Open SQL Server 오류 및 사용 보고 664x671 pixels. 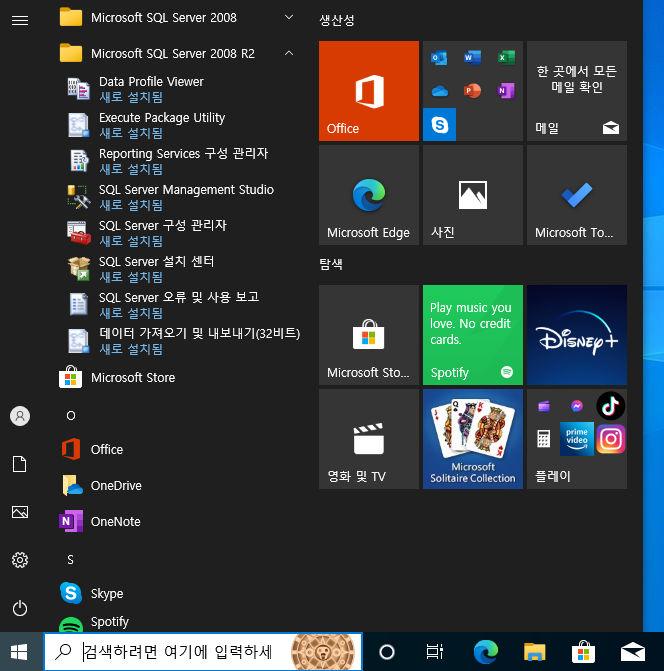(x=177, y=305)
